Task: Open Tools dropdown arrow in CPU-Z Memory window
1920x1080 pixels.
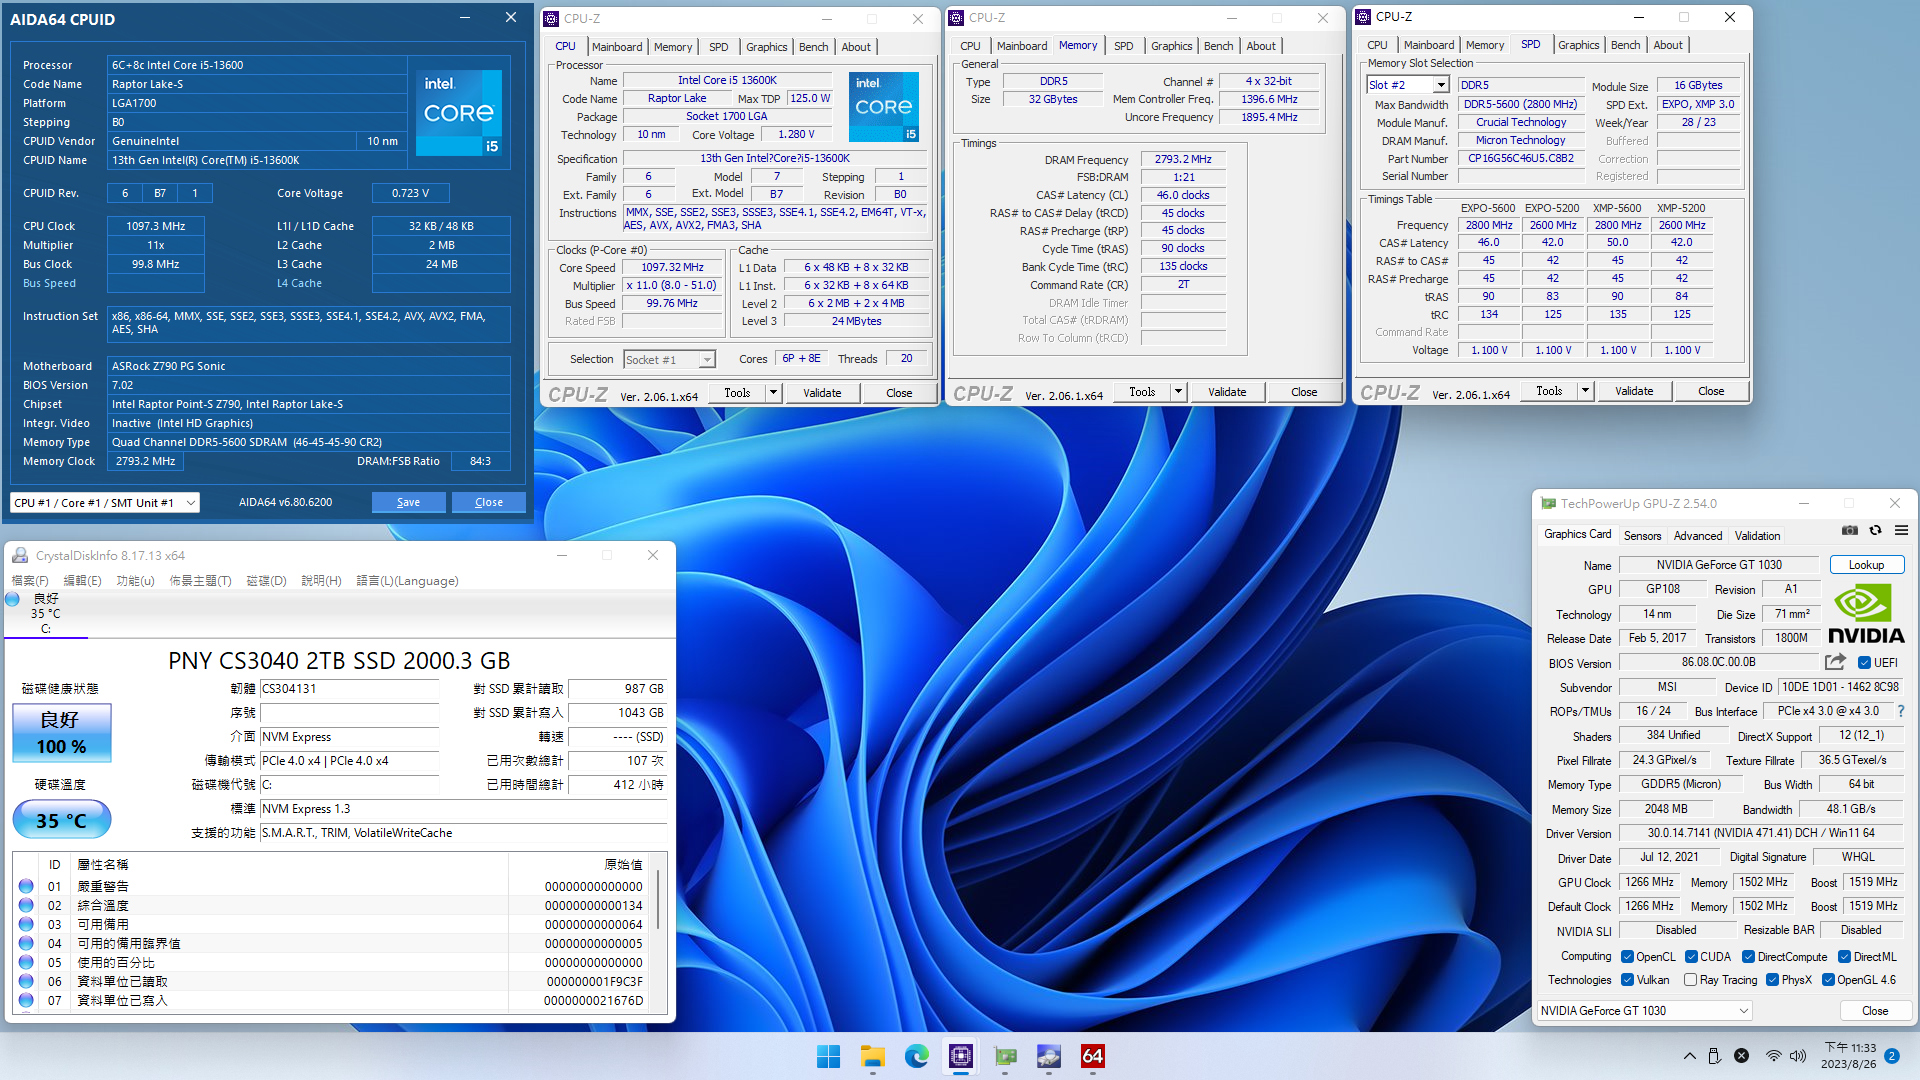Action: 1178,392
